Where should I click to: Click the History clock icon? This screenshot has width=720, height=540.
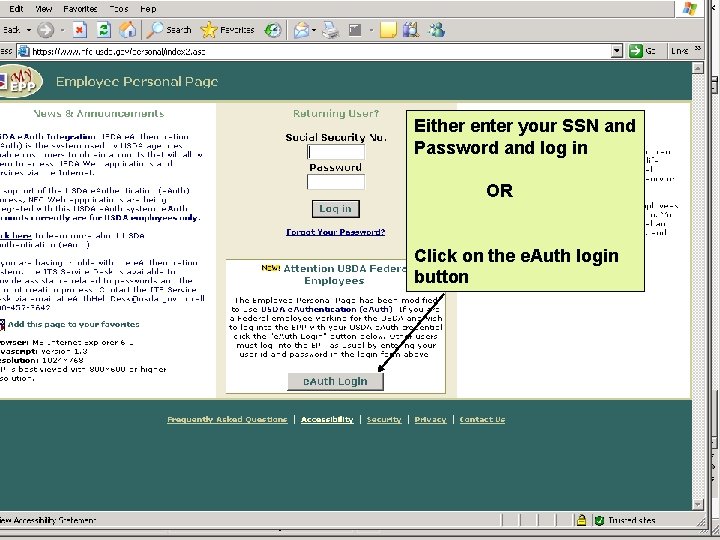[273, 31]
